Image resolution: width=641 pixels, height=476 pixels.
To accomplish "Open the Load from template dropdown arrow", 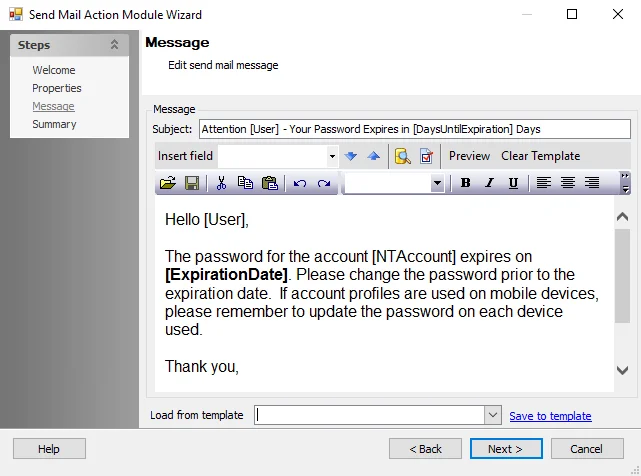I will [x=493, y=415].
